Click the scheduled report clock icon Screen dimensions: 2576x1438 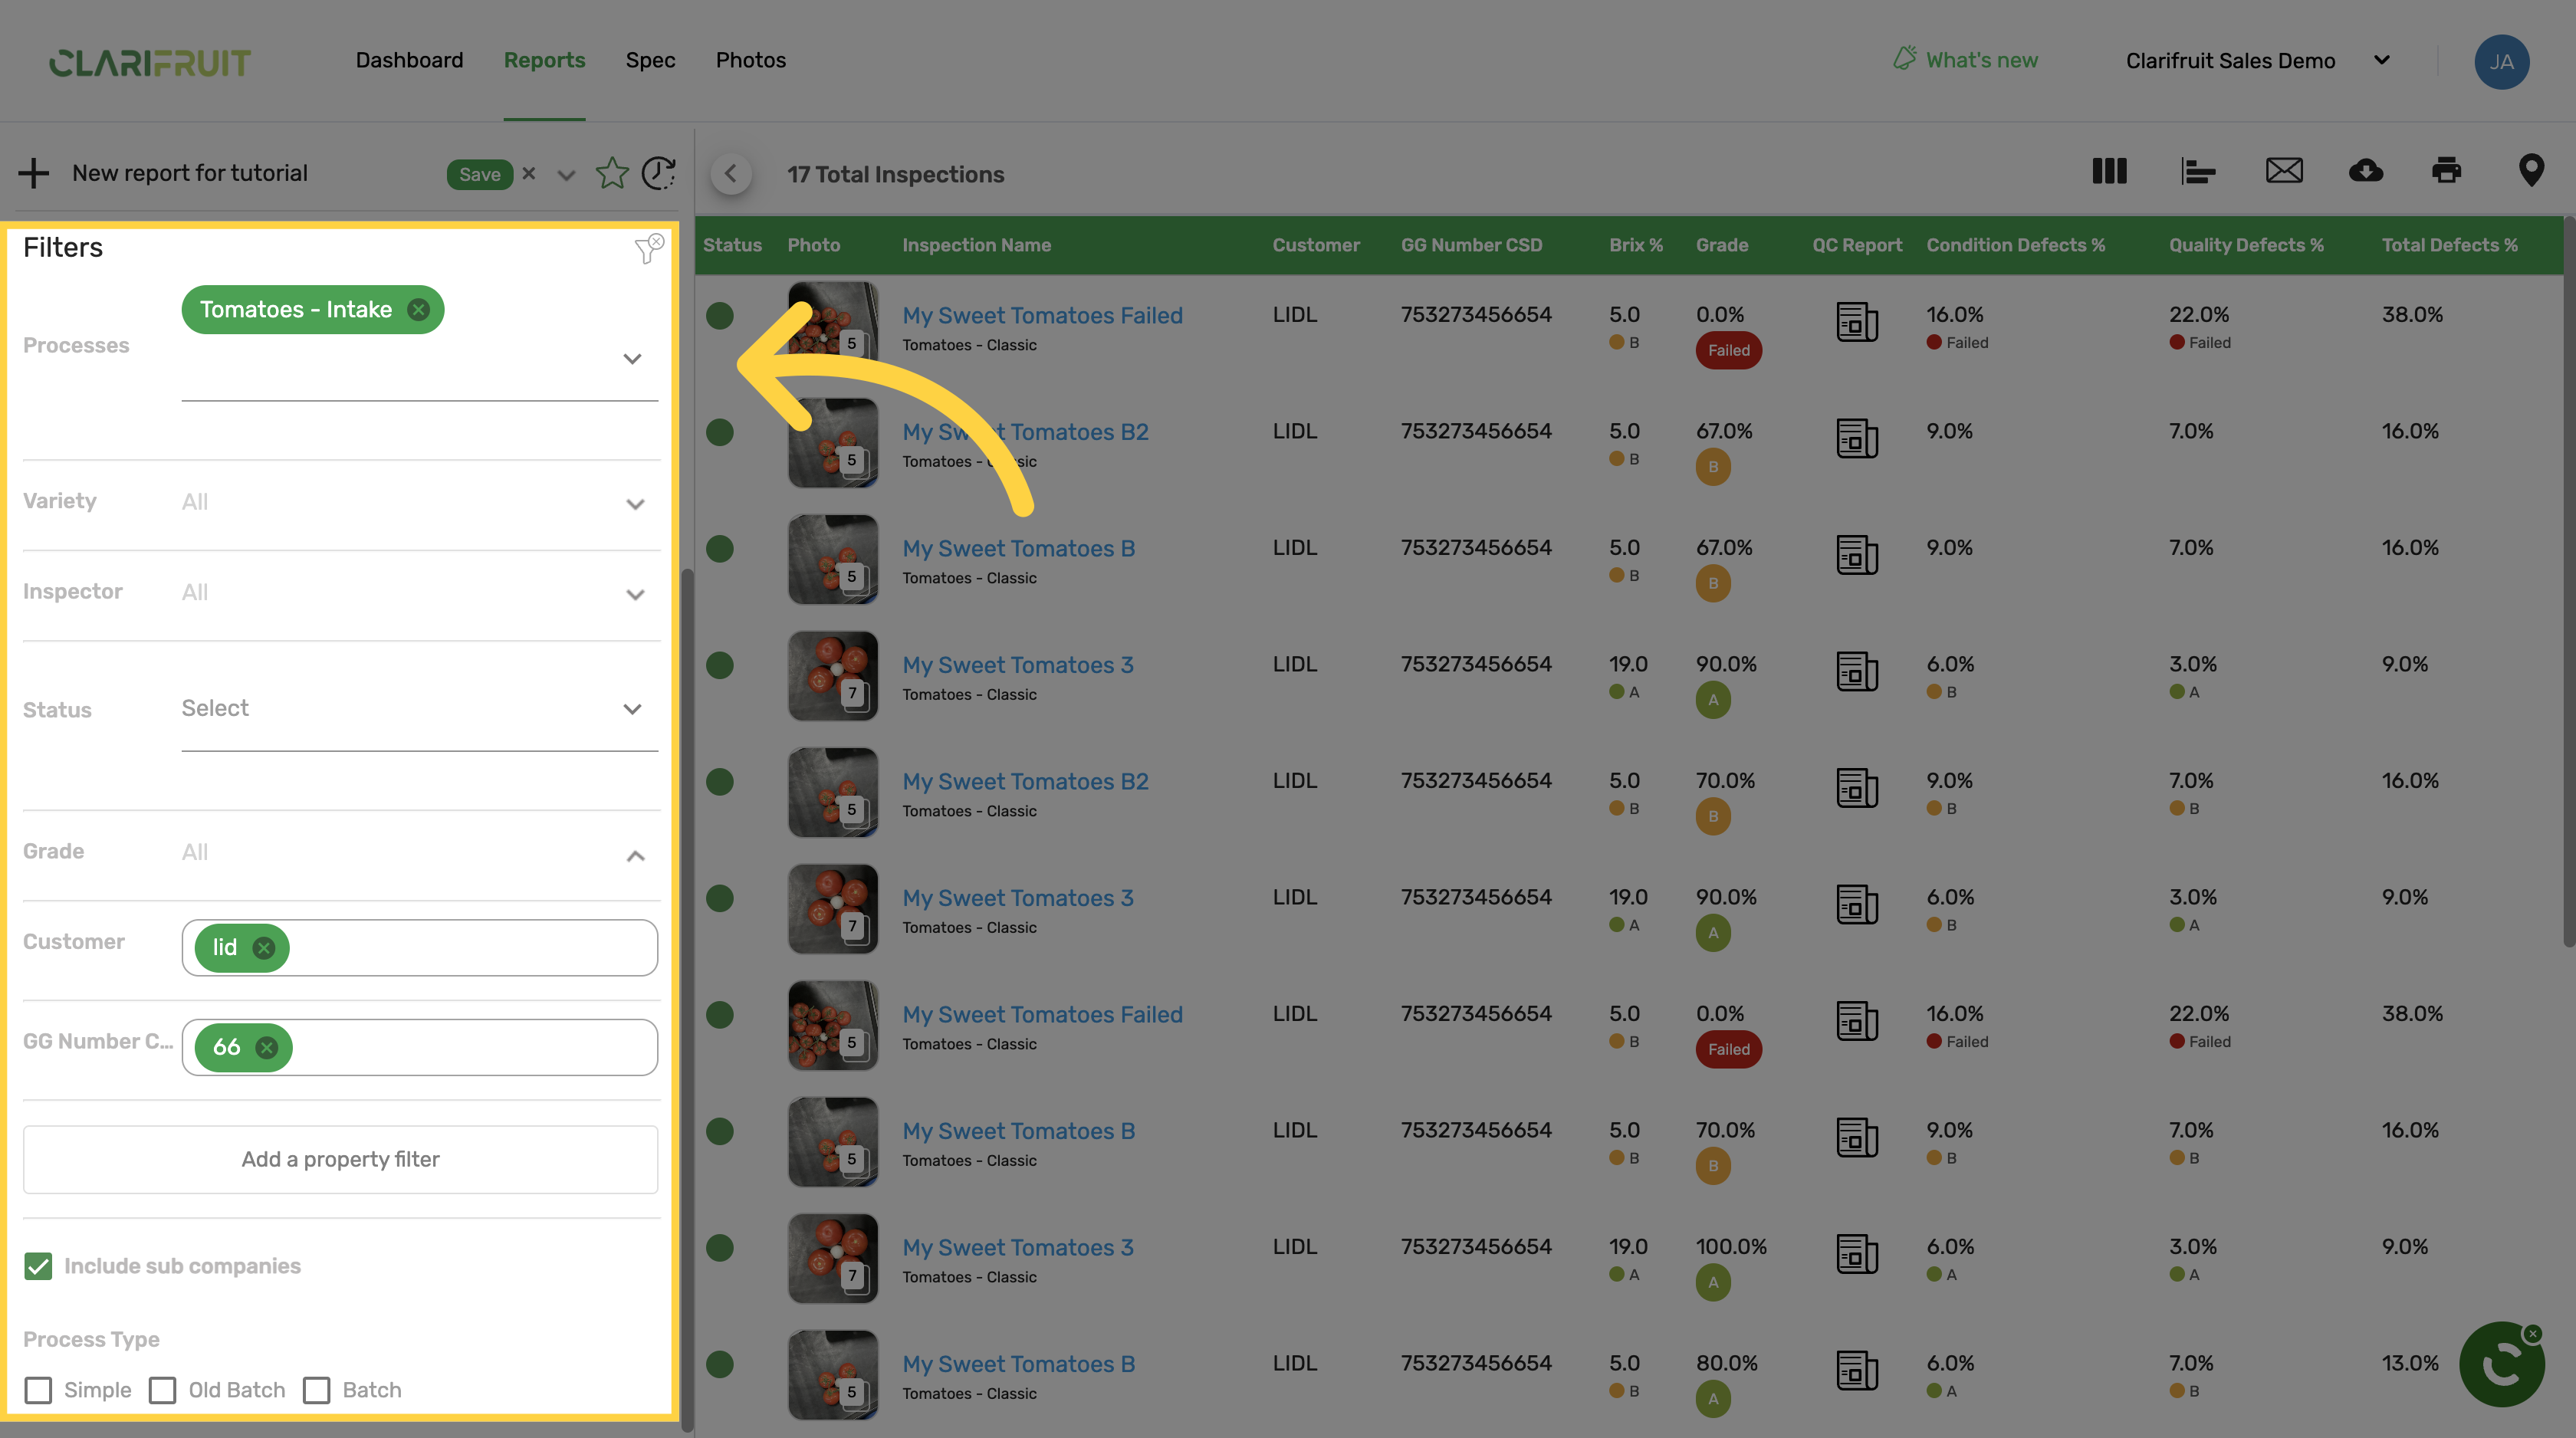[x=658, y=173]
